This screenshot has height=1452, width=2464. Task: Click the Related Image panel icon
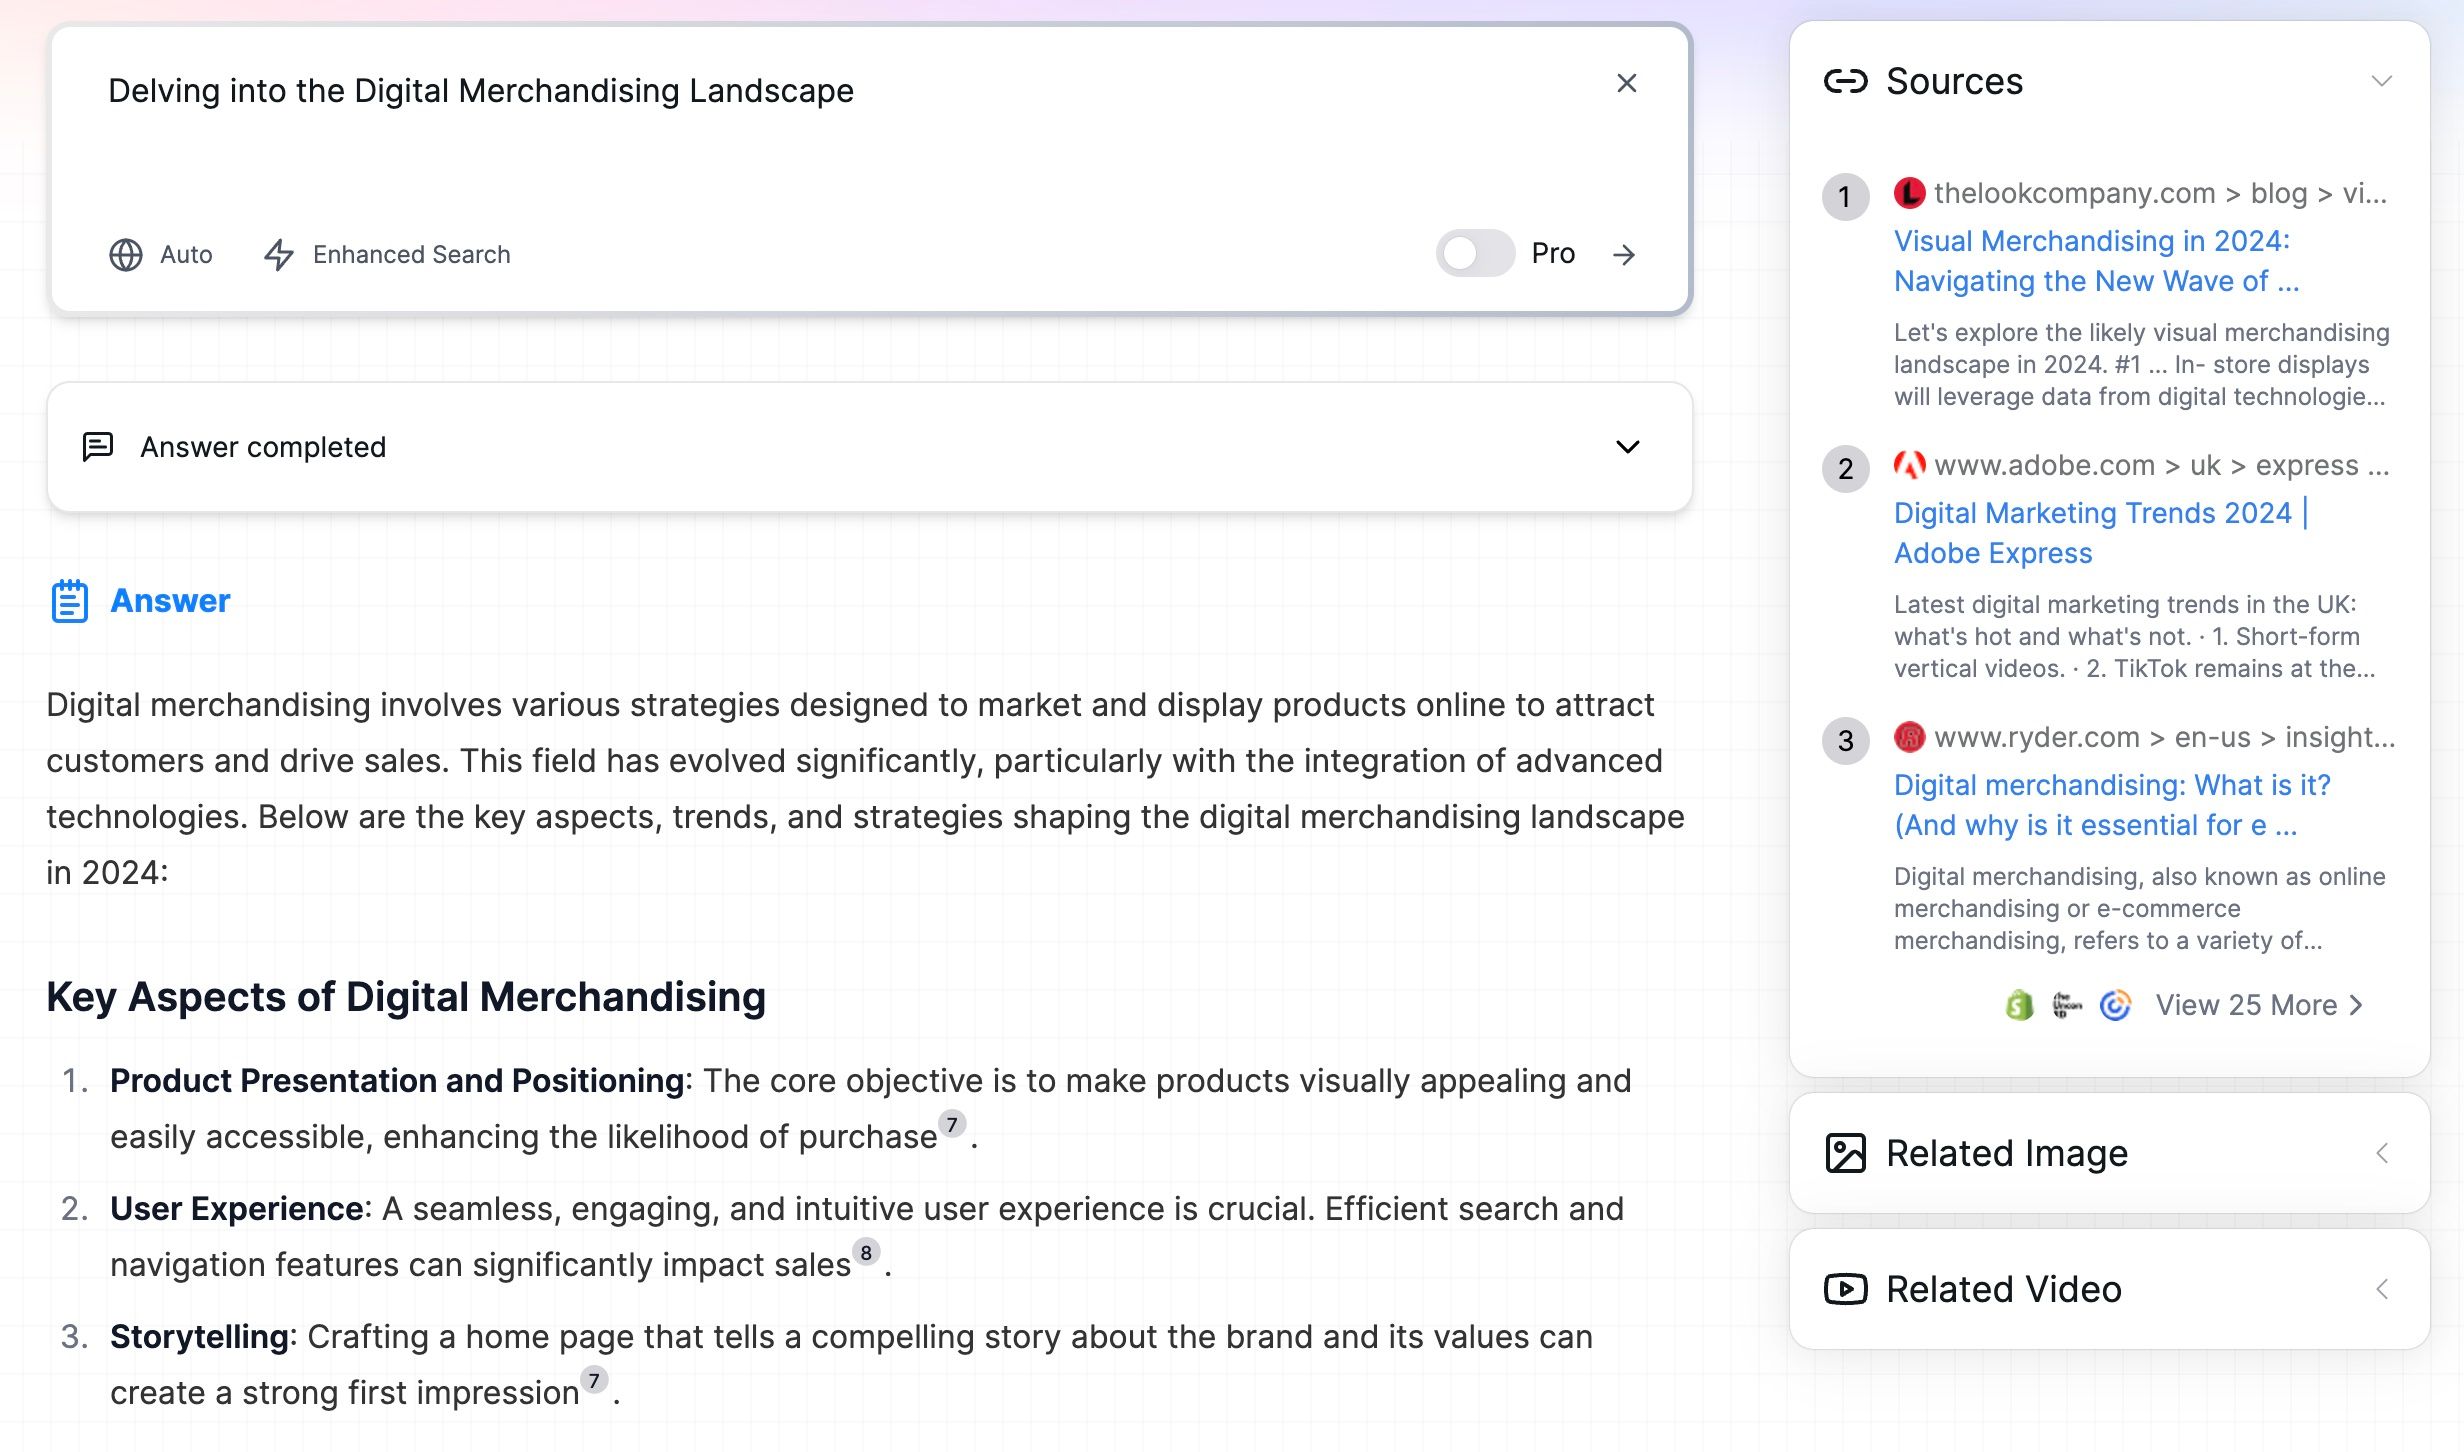tap(1845, 1151)
